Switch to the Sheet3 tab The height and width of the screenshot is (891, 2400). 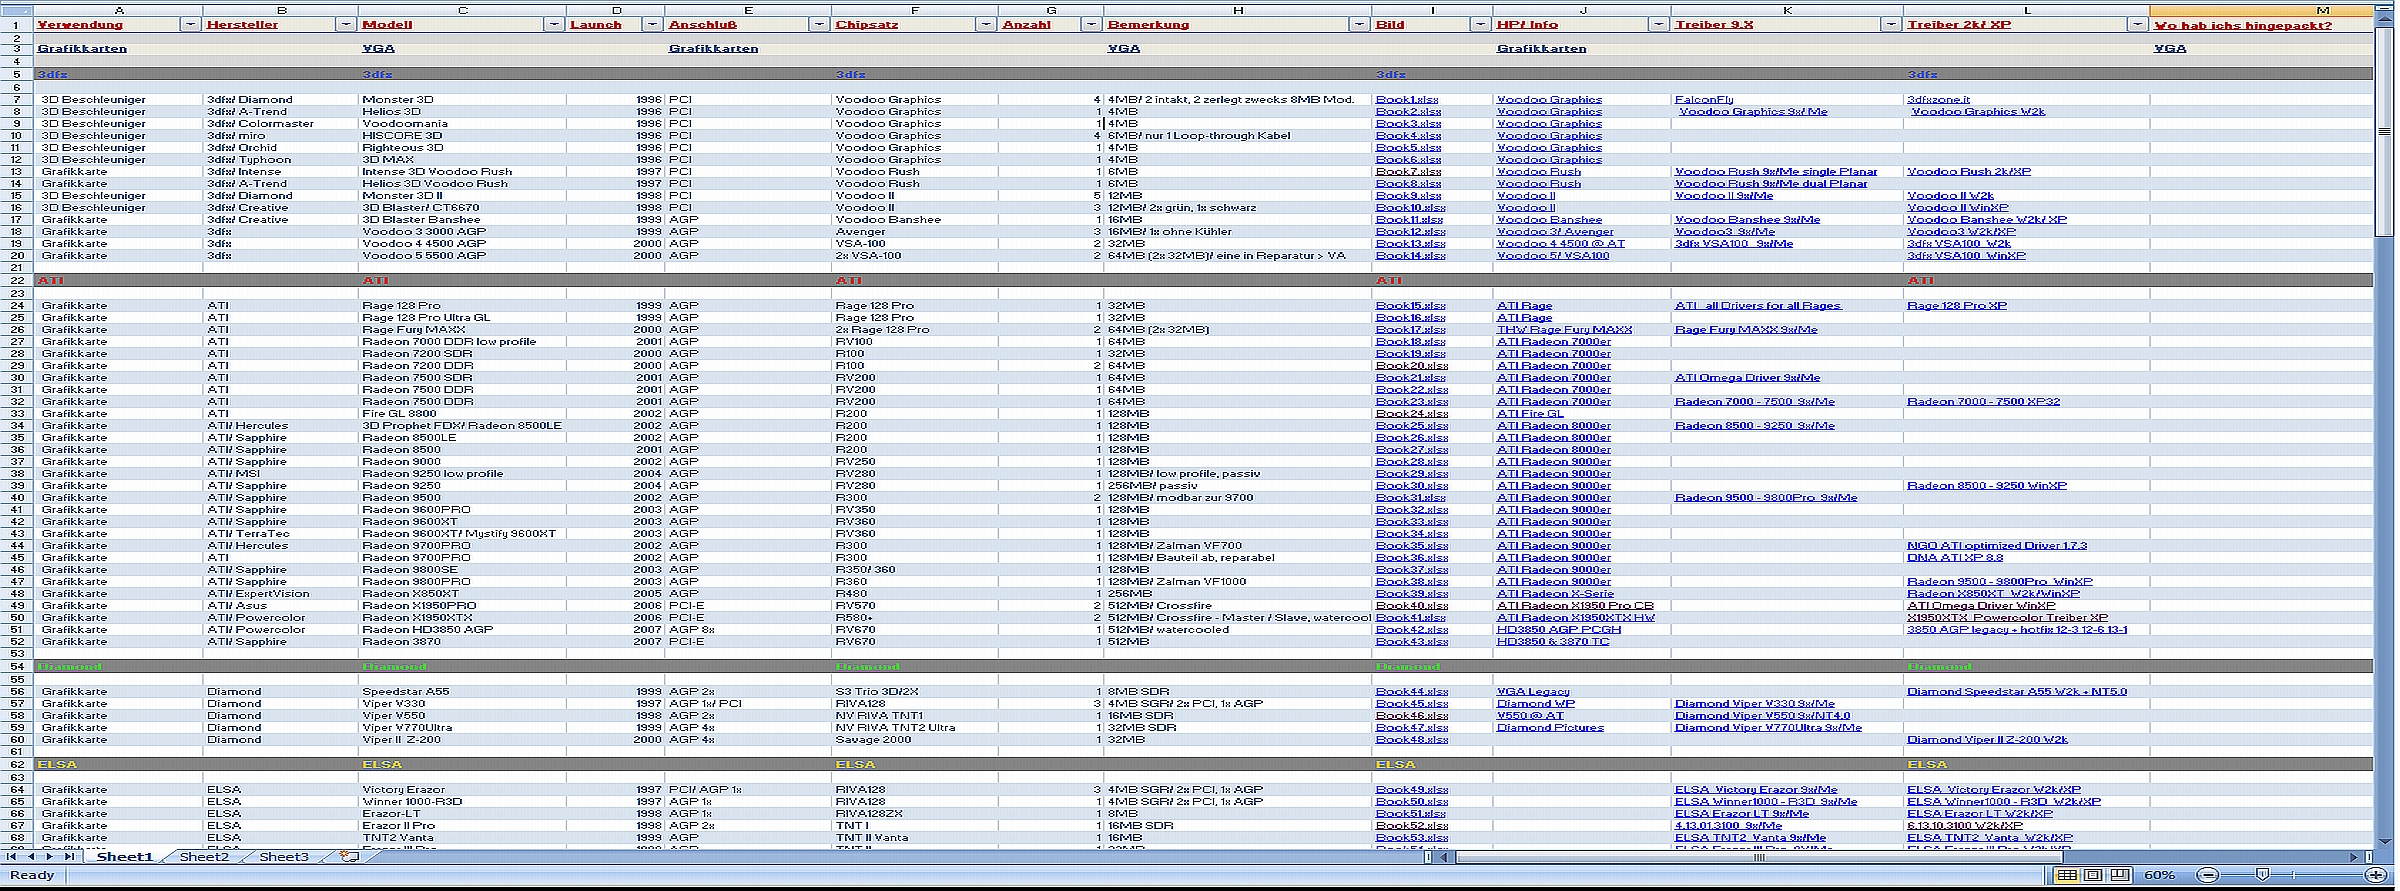pyautogui.click(x=284, y=857)
